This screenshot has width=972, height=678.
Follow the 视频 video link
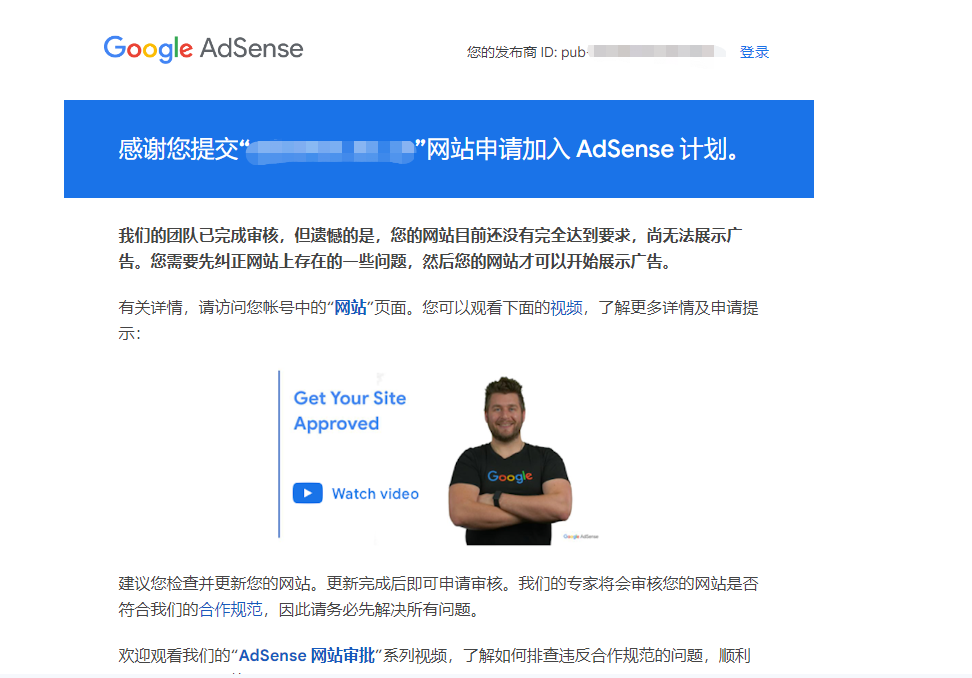pyautogui.click(x=566, y=307)
